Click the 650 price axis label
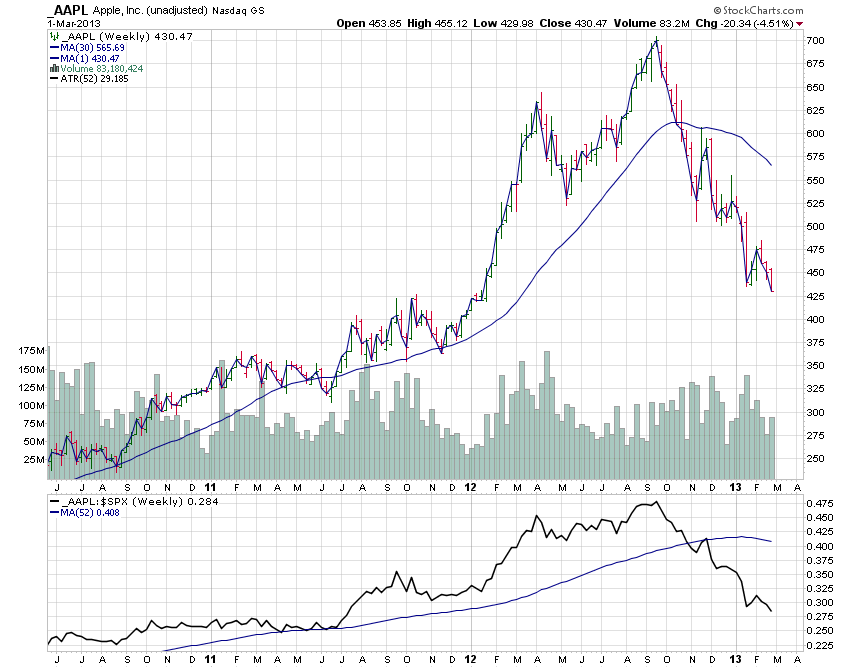 tap(815, 87)
